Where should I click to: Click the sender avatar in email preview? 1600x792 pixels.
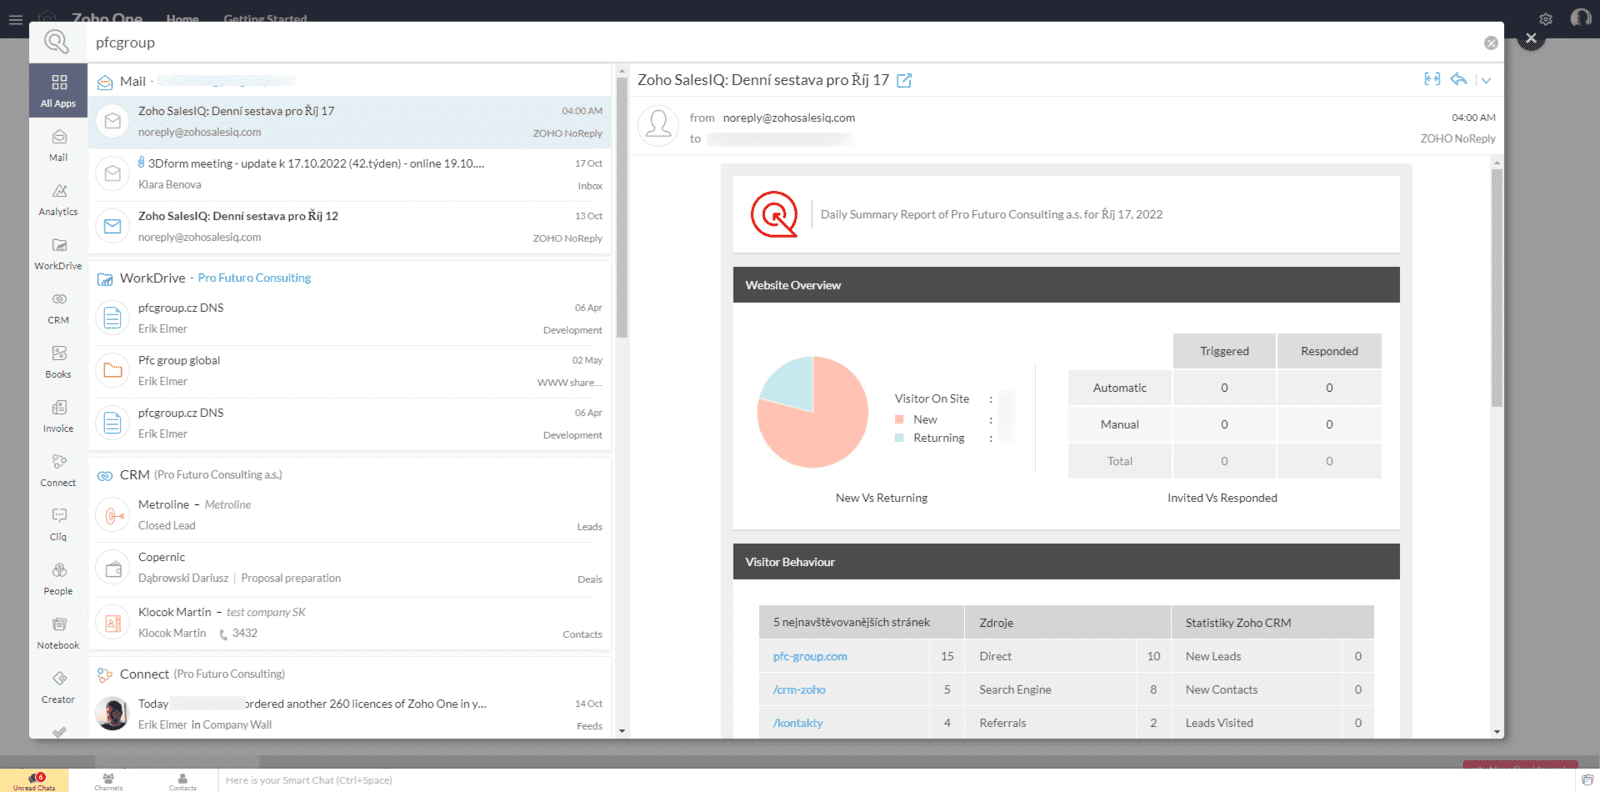tap(658, 126)
